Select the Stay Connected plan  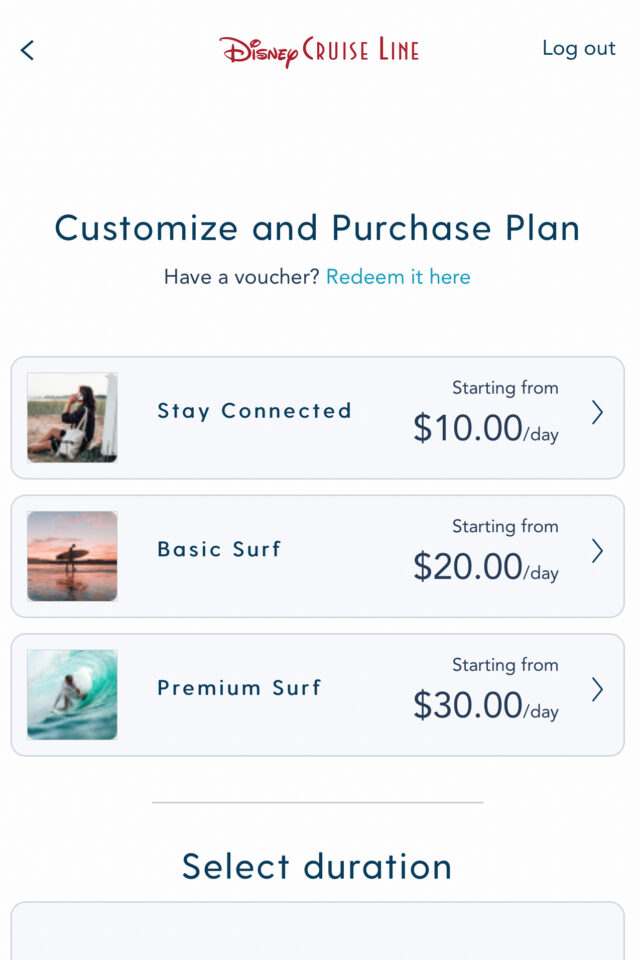pyautogui.click(x=254, y=411)
